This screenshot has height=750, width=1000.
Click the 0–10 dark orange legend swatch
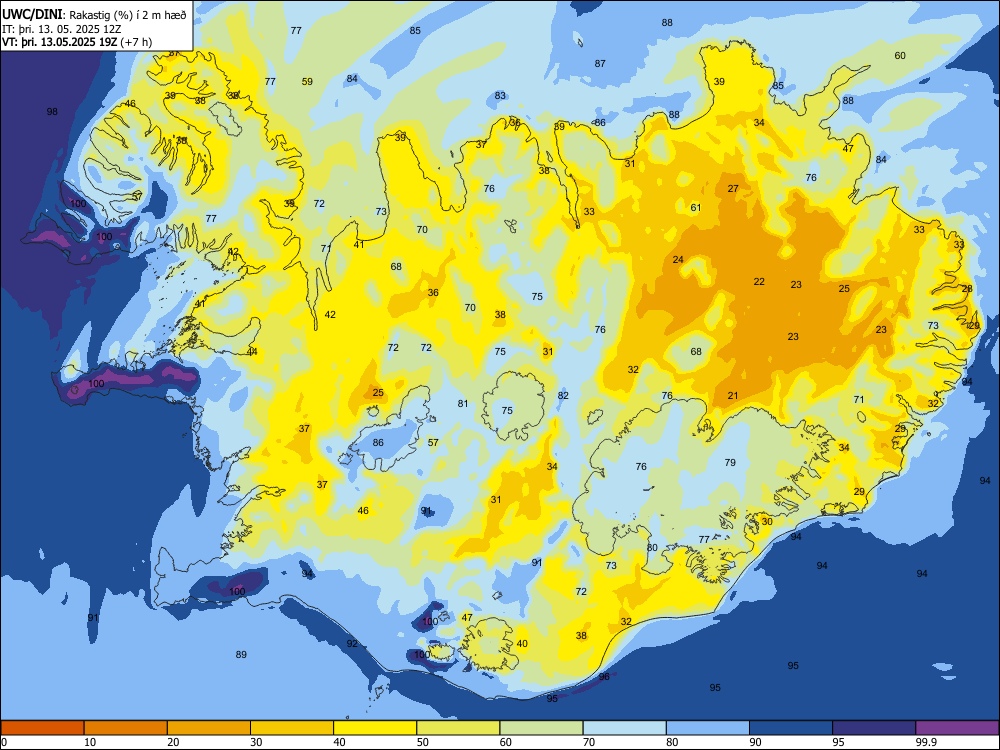[42, 728]
